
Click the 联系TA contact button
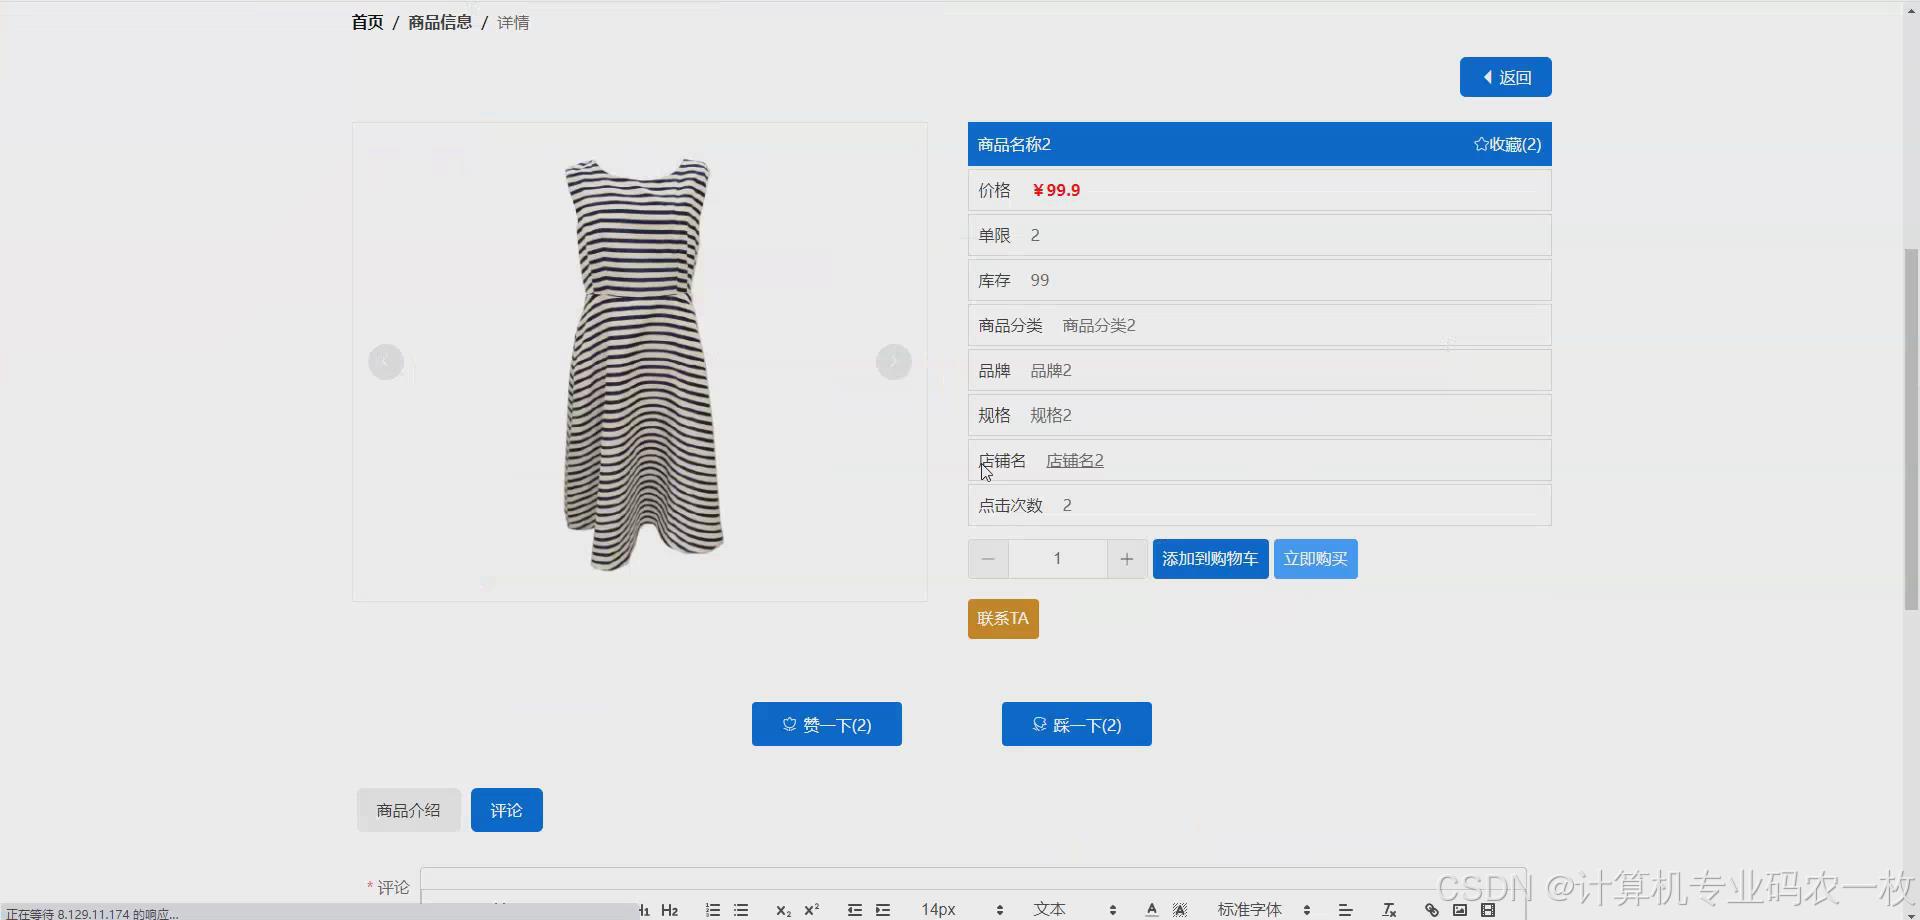(x=1003, y=619)
